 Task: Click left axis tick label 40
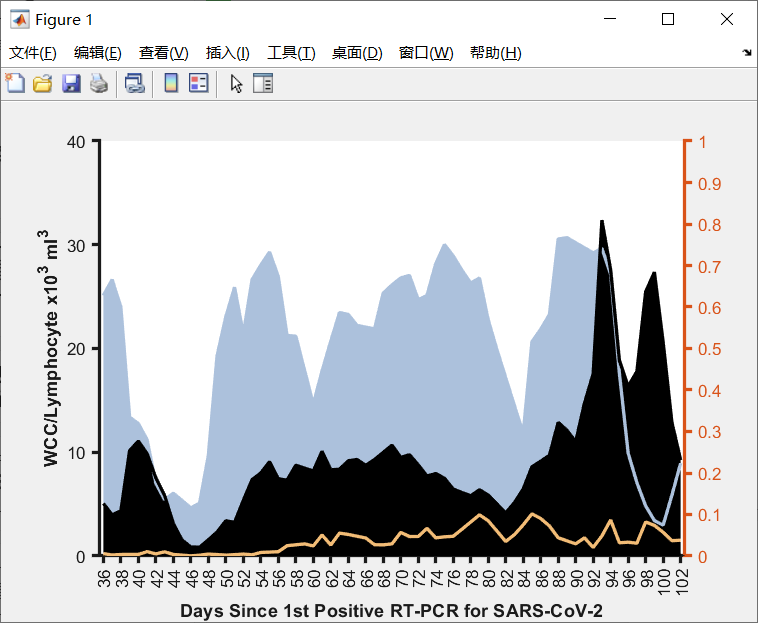coord(76,142)
